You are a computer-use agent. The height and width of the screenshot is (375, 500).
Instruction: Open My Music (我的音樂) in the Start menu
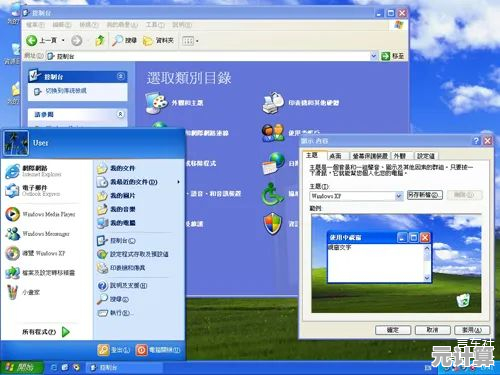[116, 209]
